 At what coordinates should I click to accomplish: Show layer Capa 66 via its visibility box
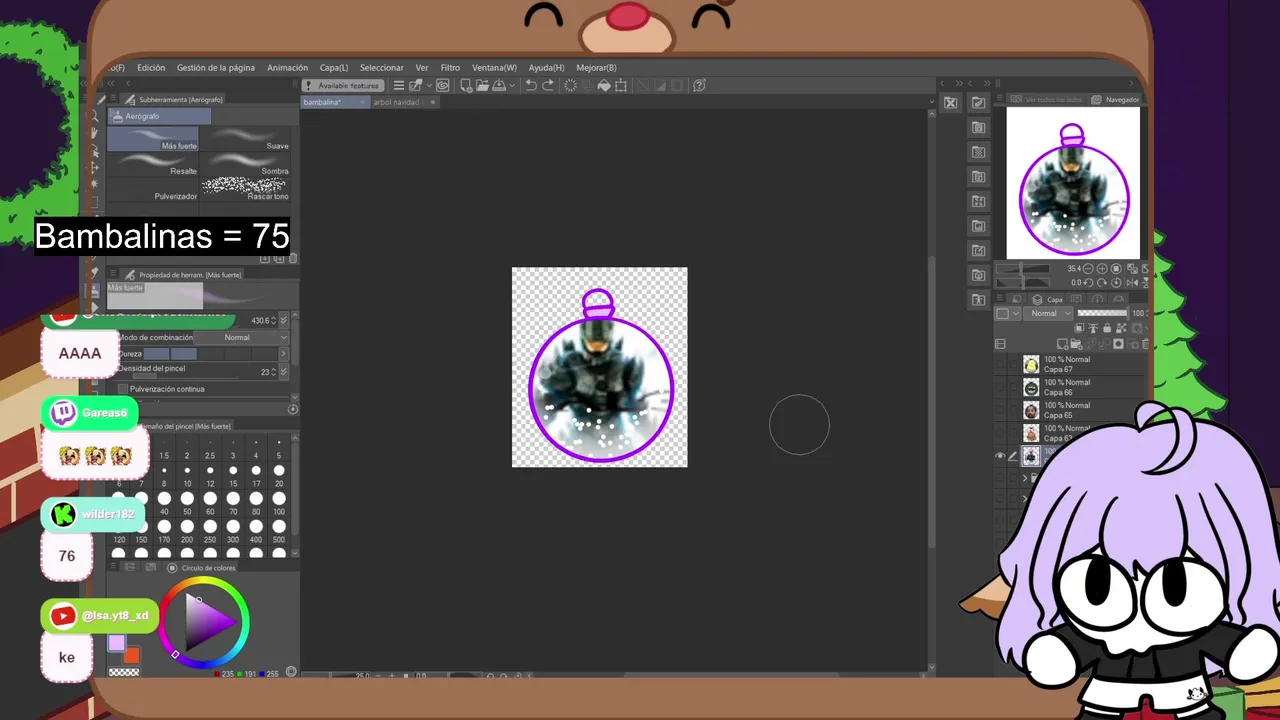coord(1000,387)
